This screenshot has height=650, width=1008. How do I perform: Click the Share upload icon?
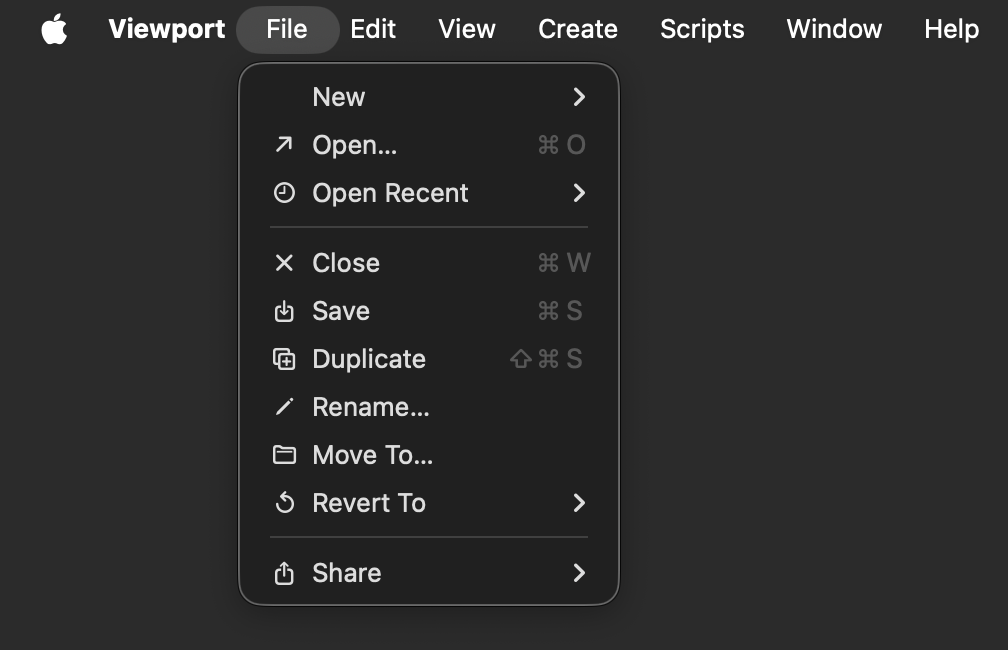[x=284, y=573]
